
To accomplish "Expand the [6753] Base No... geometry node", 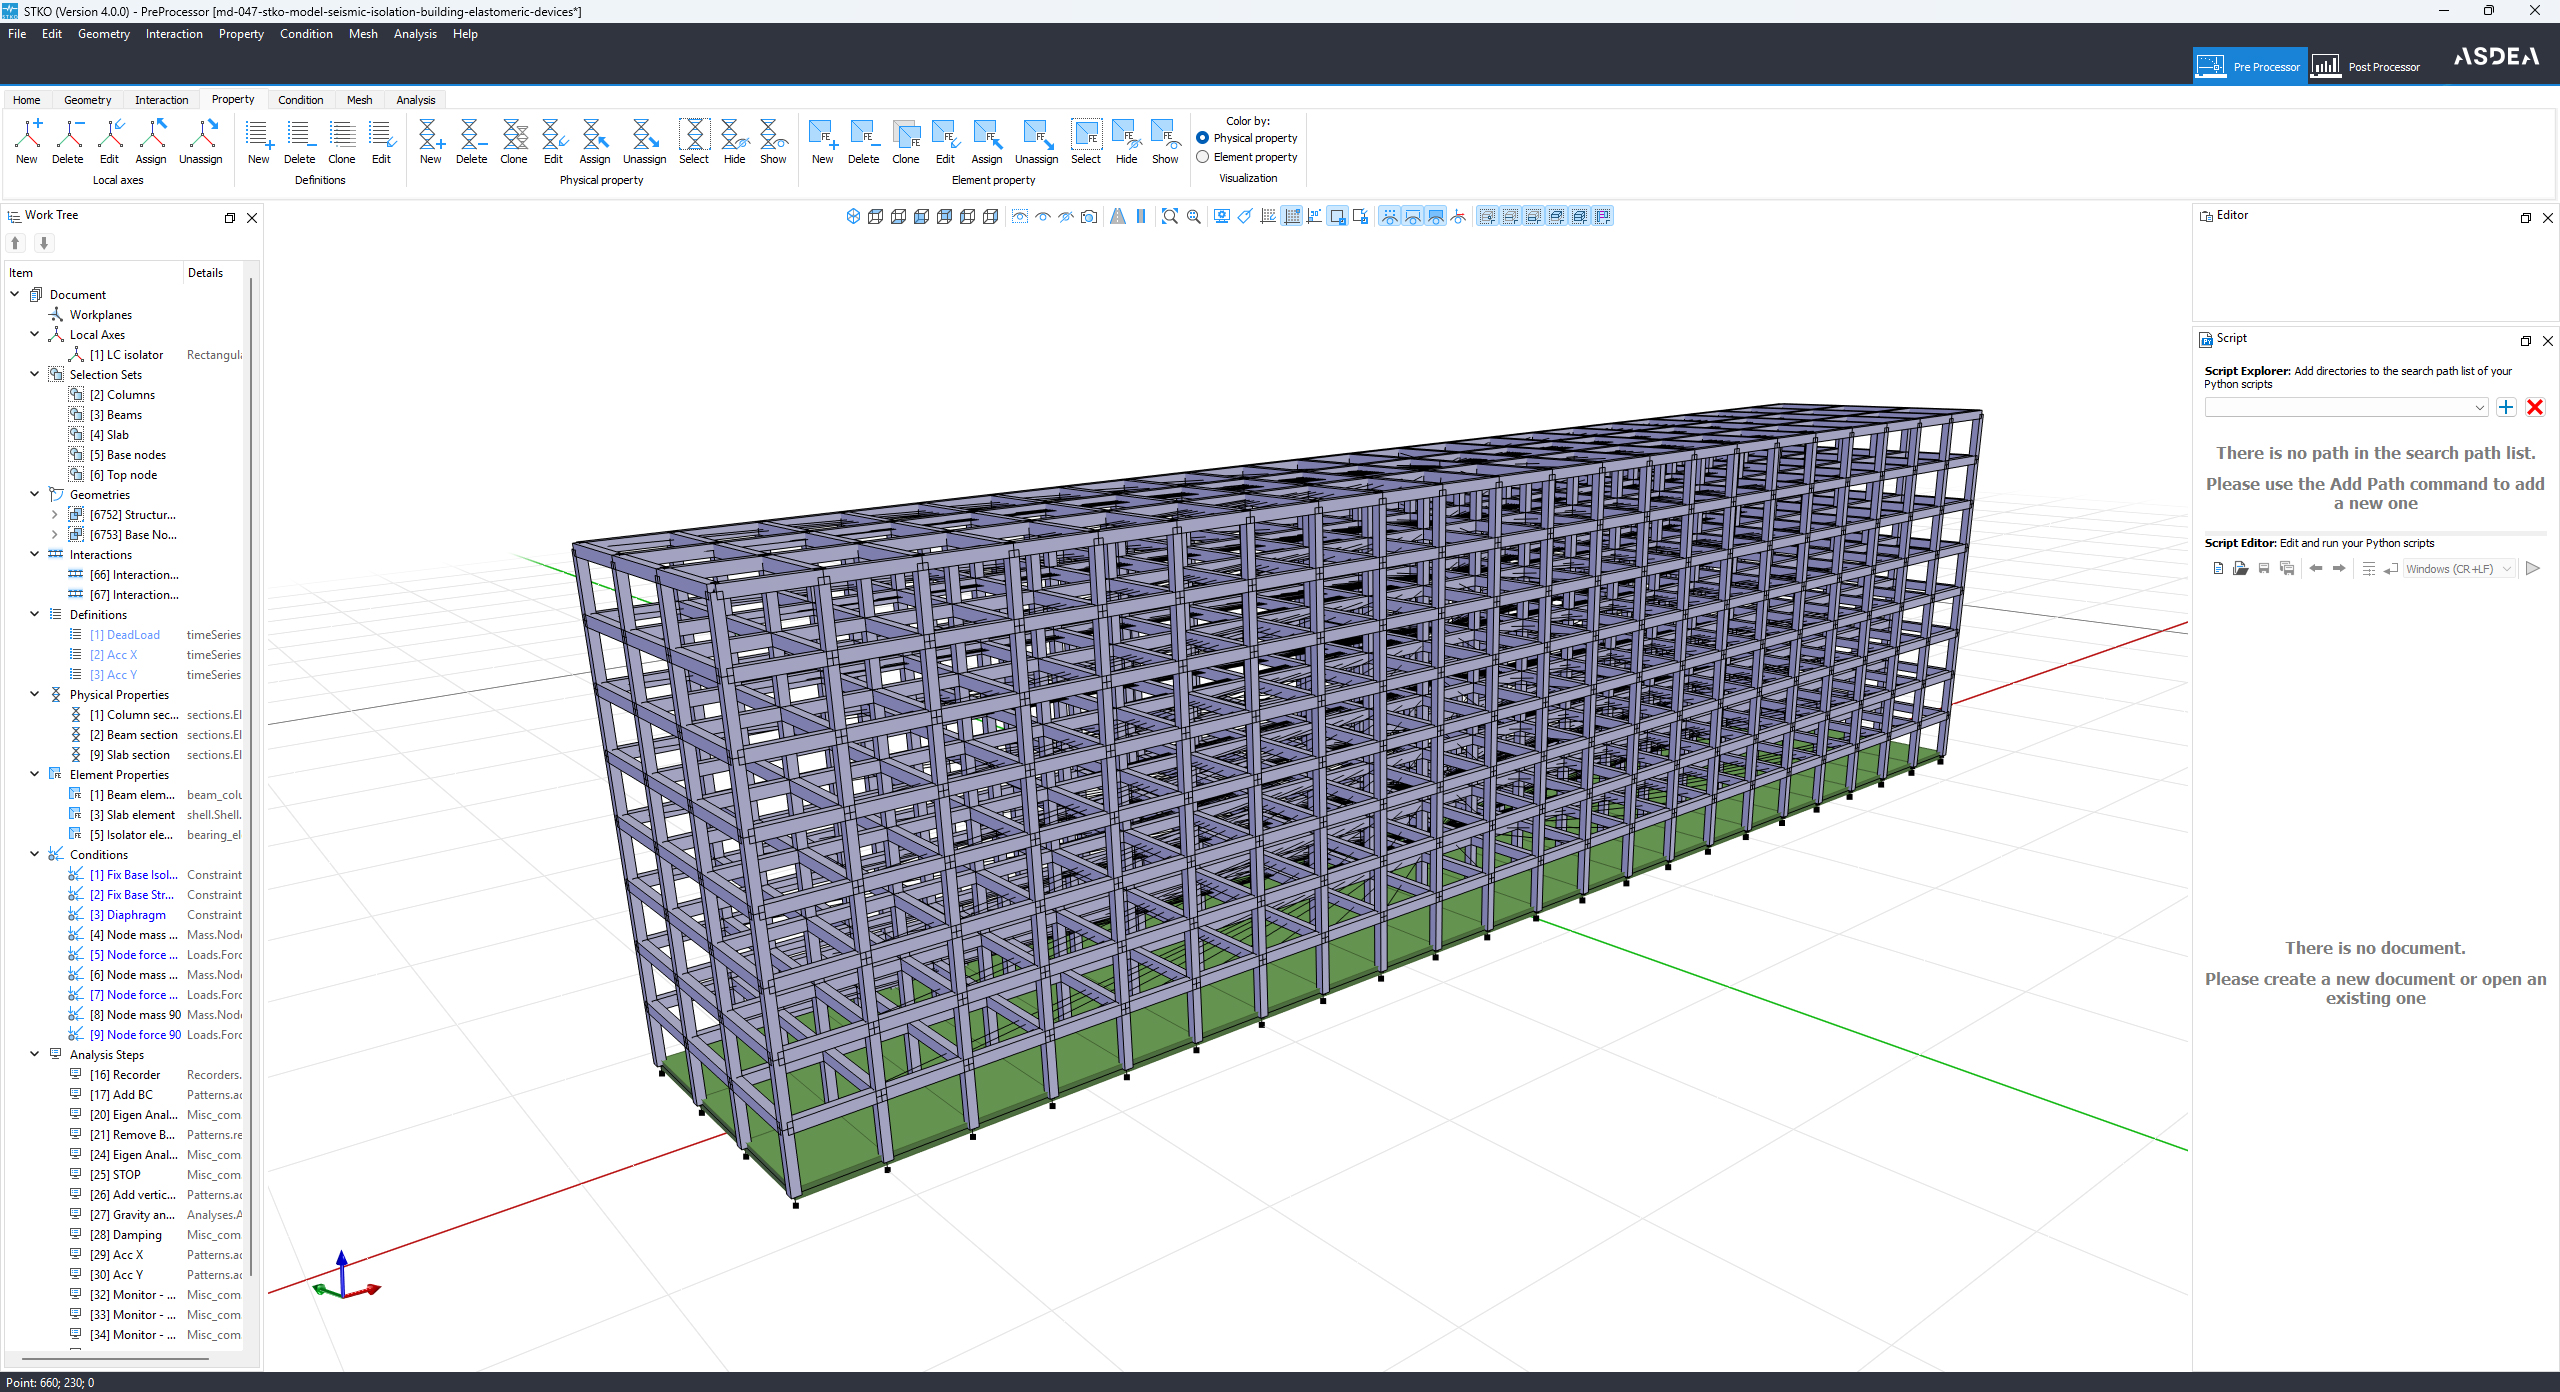I will pos(55,534).
